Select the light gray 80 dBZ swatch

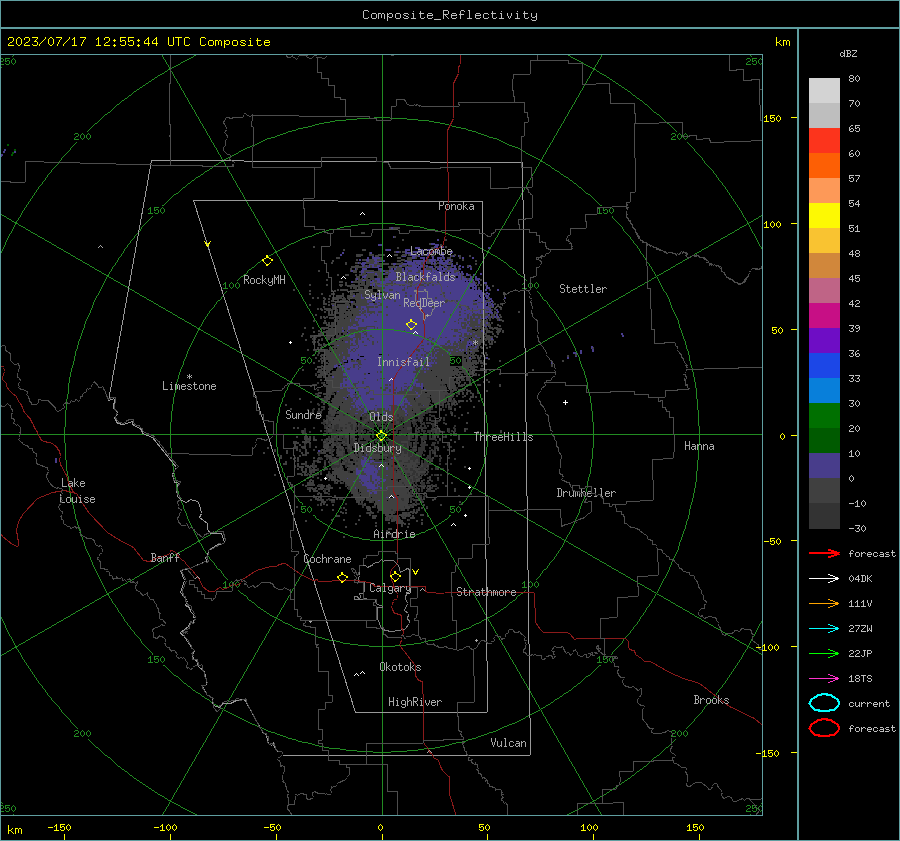[x=824, y=91]
